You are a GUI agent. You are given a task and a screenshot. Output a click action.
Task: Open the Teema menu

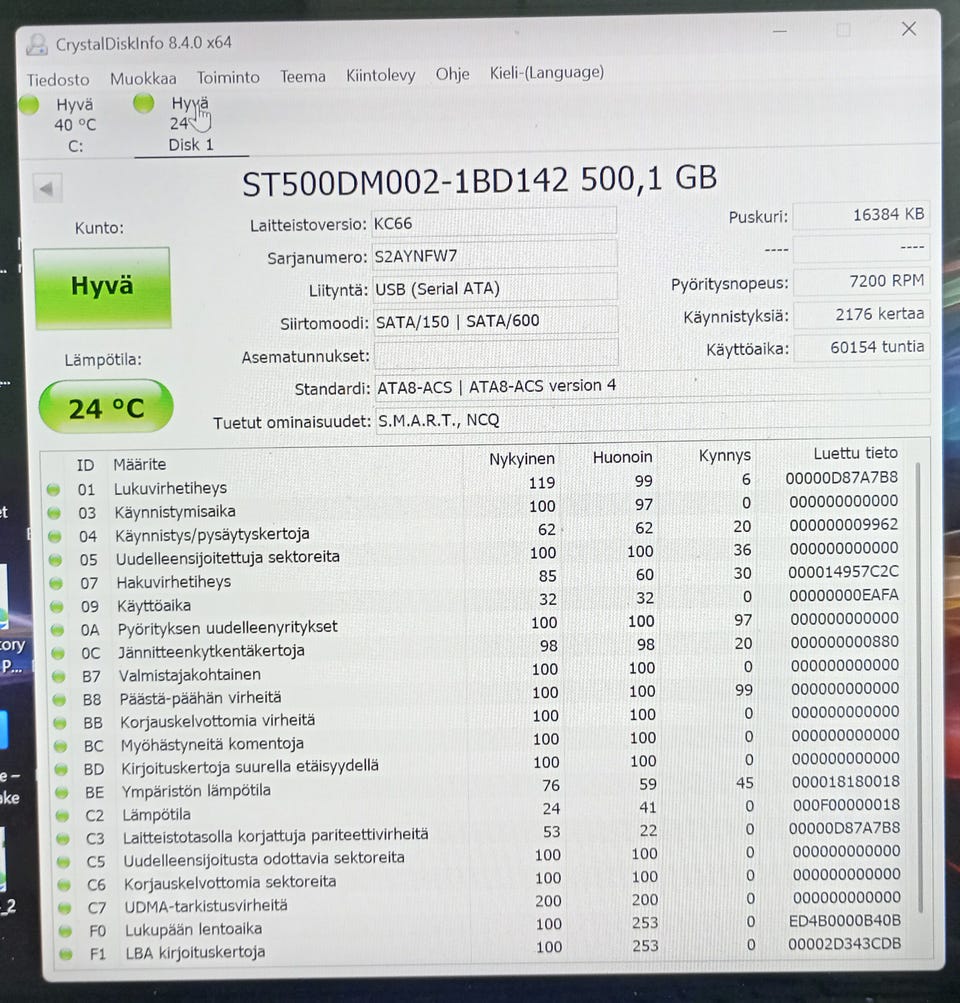[x=303, y=77]
